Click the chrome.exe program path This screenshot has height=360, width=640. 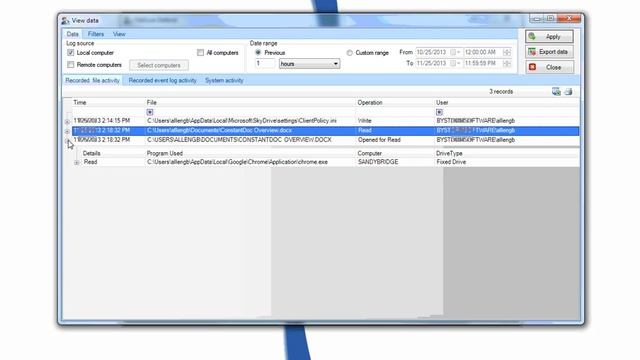237,162
